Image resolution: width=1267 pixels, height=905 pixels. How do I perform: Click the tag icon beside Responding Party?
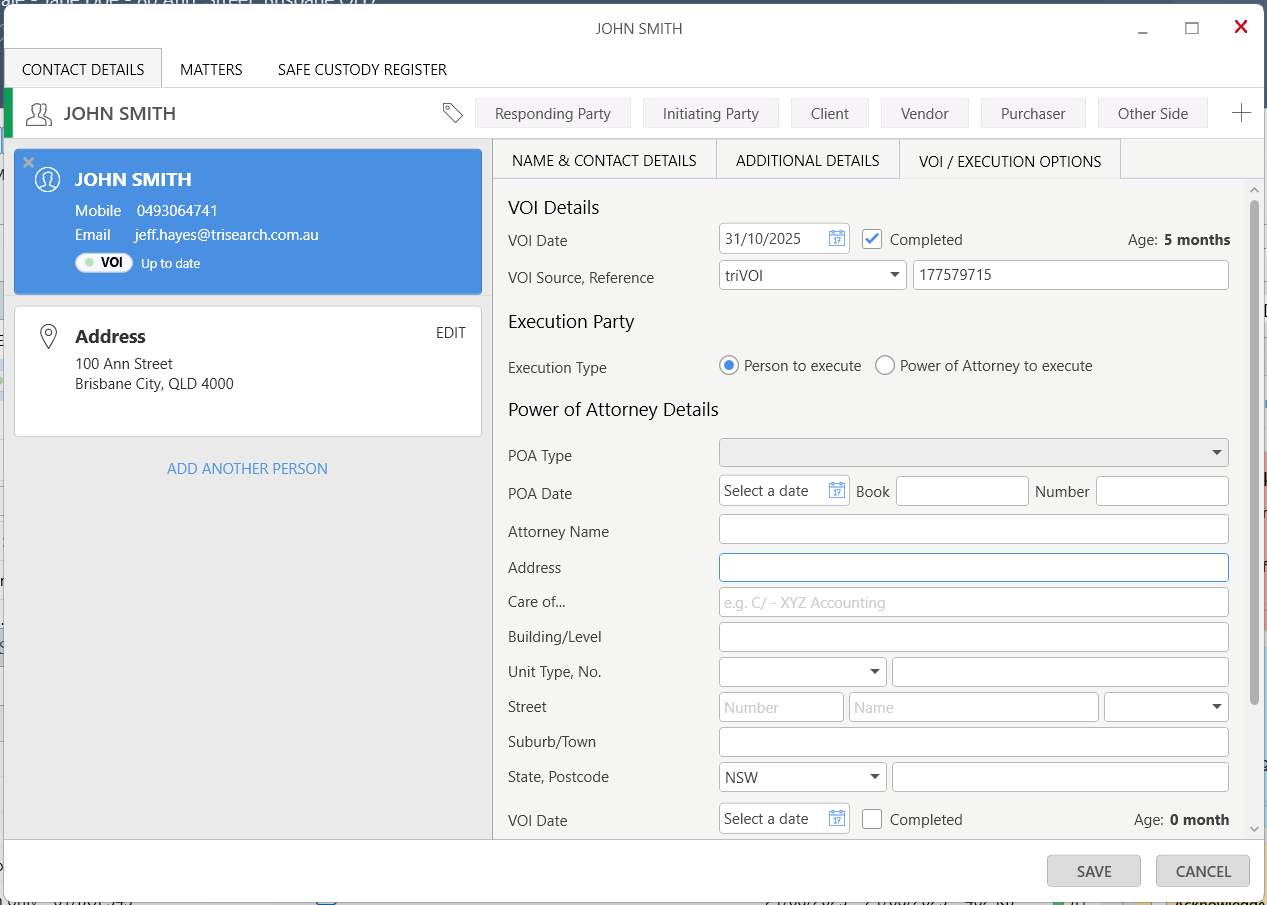tap(453, 113)
